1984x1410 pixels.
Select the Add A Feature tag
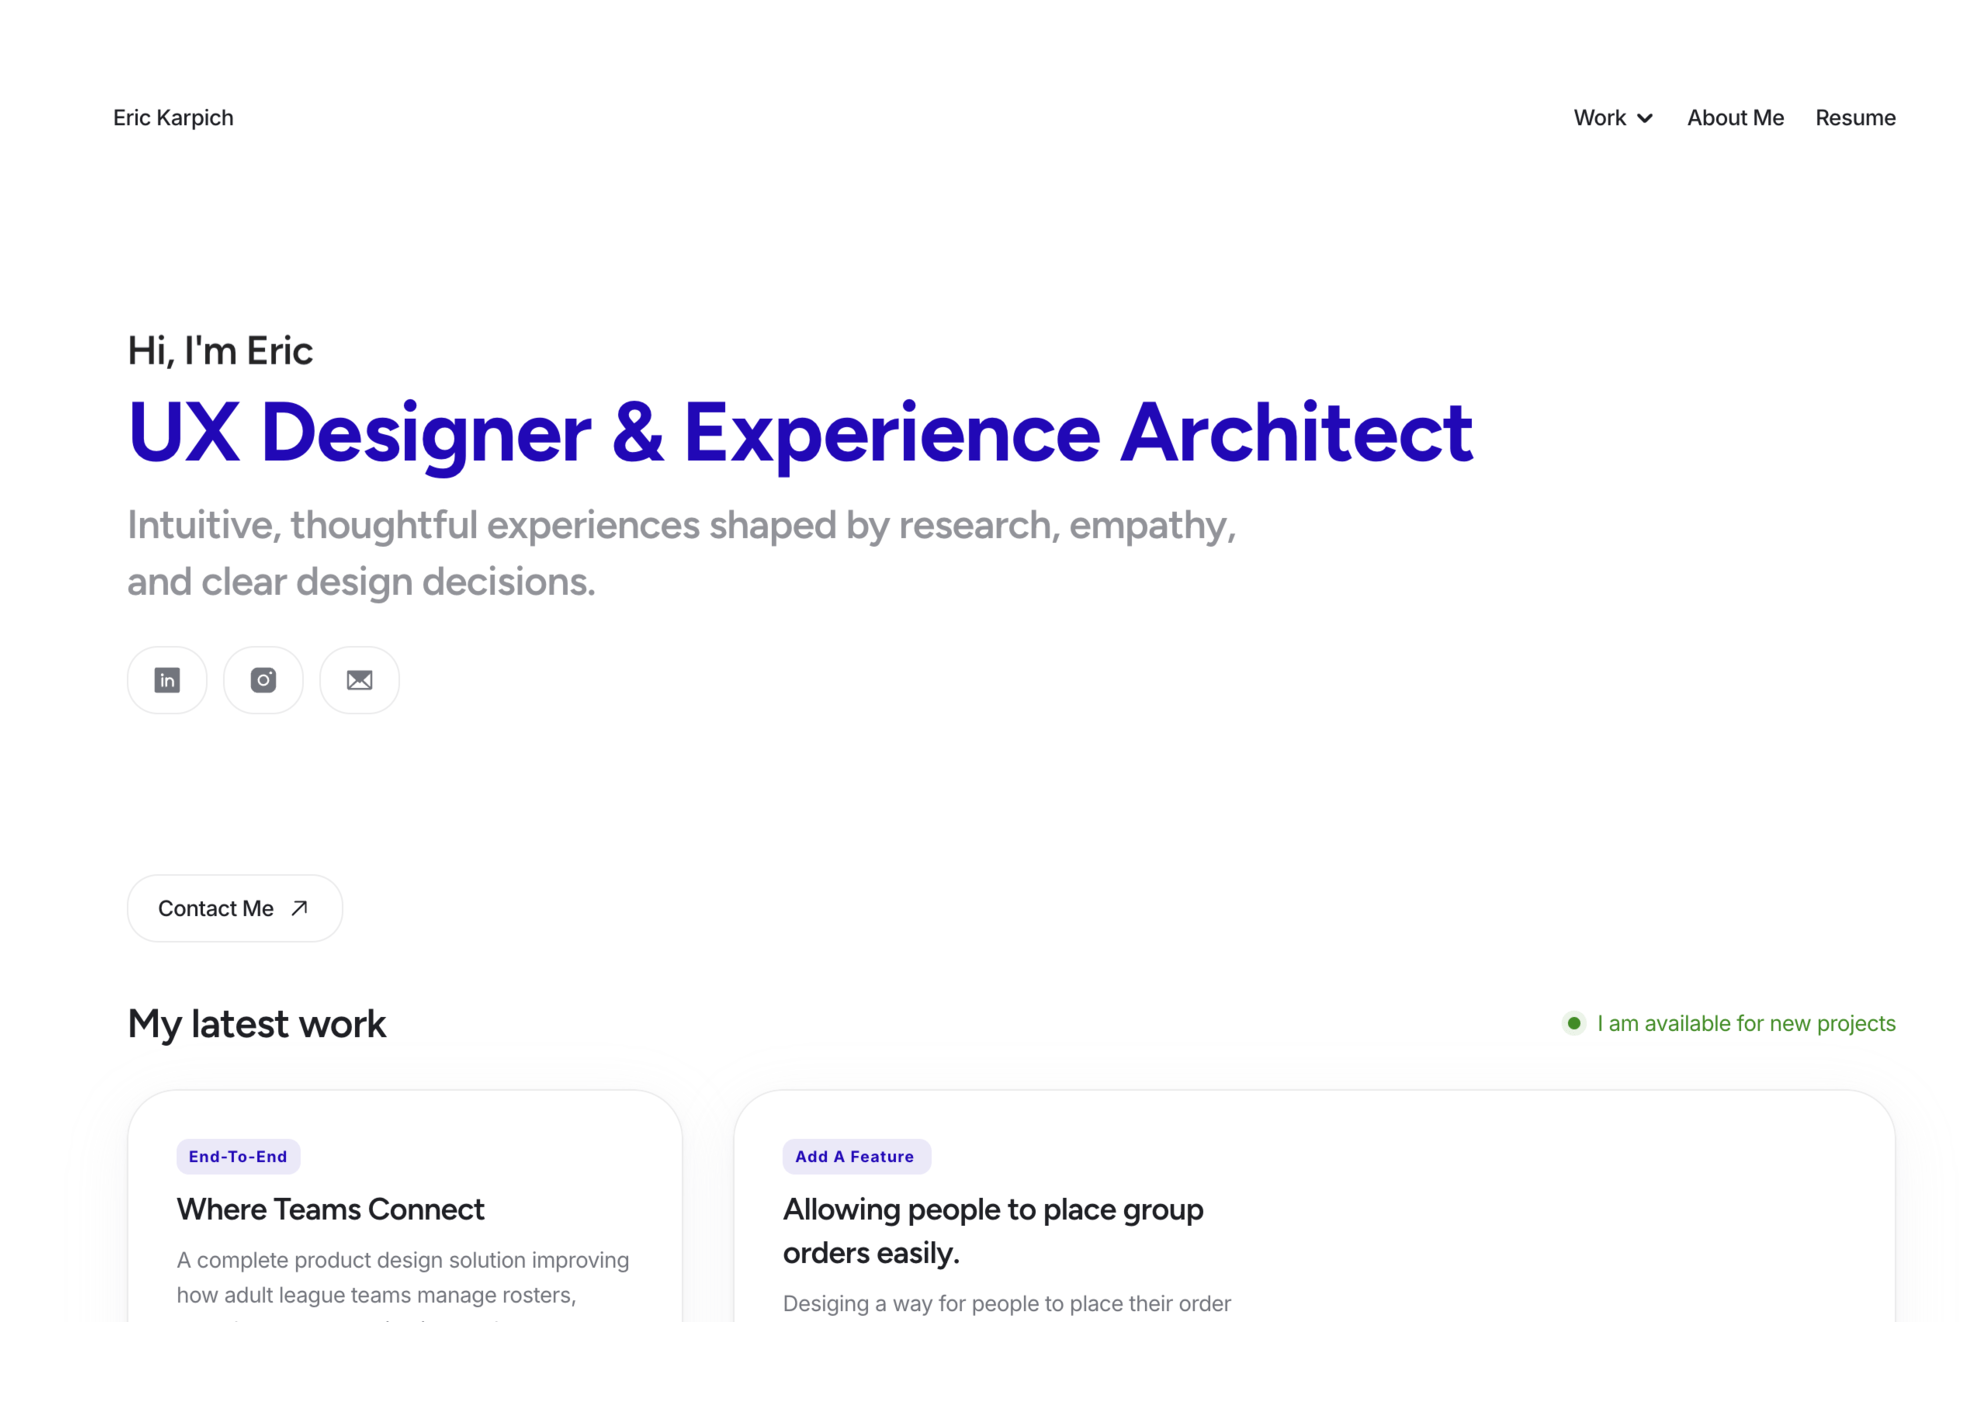click(855, 1156)
